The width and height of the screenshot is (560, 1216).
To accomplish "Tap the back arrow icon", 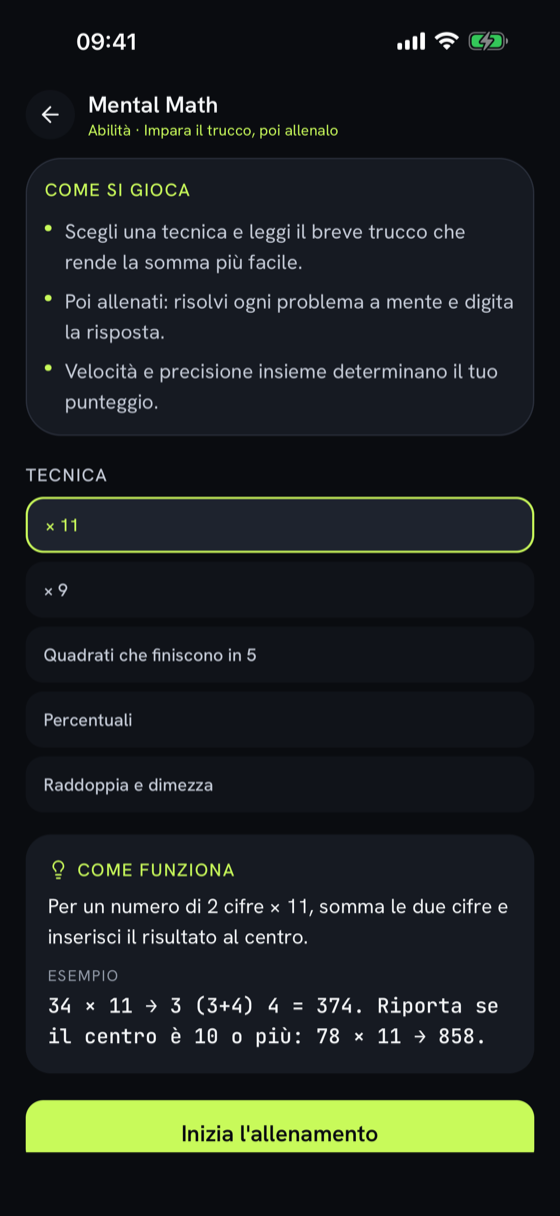I will (50, 115).
